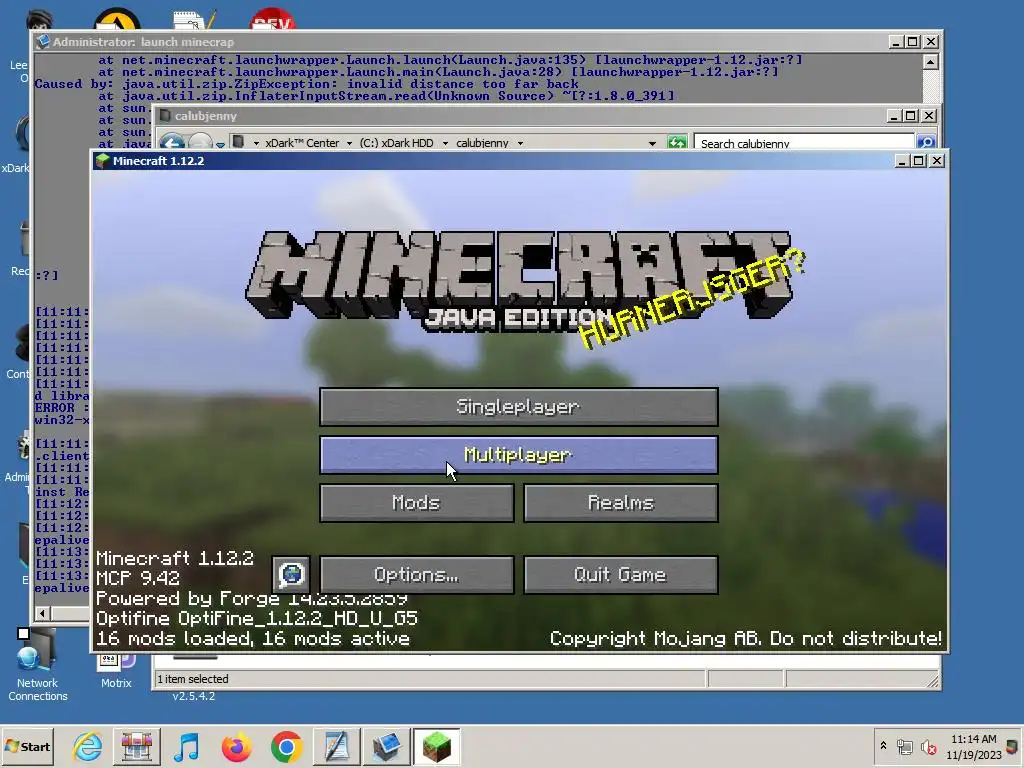Click the globe language button
Viewport: 1024px width, 768px height.
(291, 575)
